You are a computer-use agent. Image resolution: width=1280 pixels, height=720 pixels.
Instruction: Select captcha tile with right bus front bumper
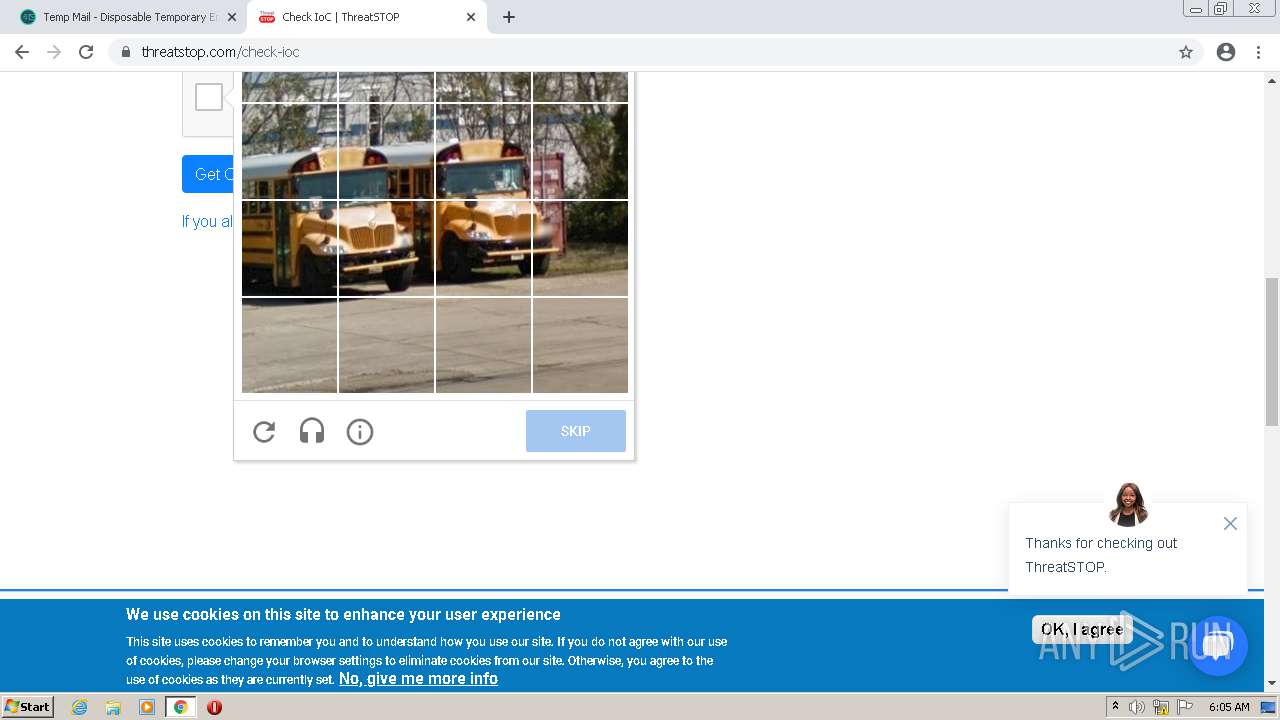click(x=483, y=248)
